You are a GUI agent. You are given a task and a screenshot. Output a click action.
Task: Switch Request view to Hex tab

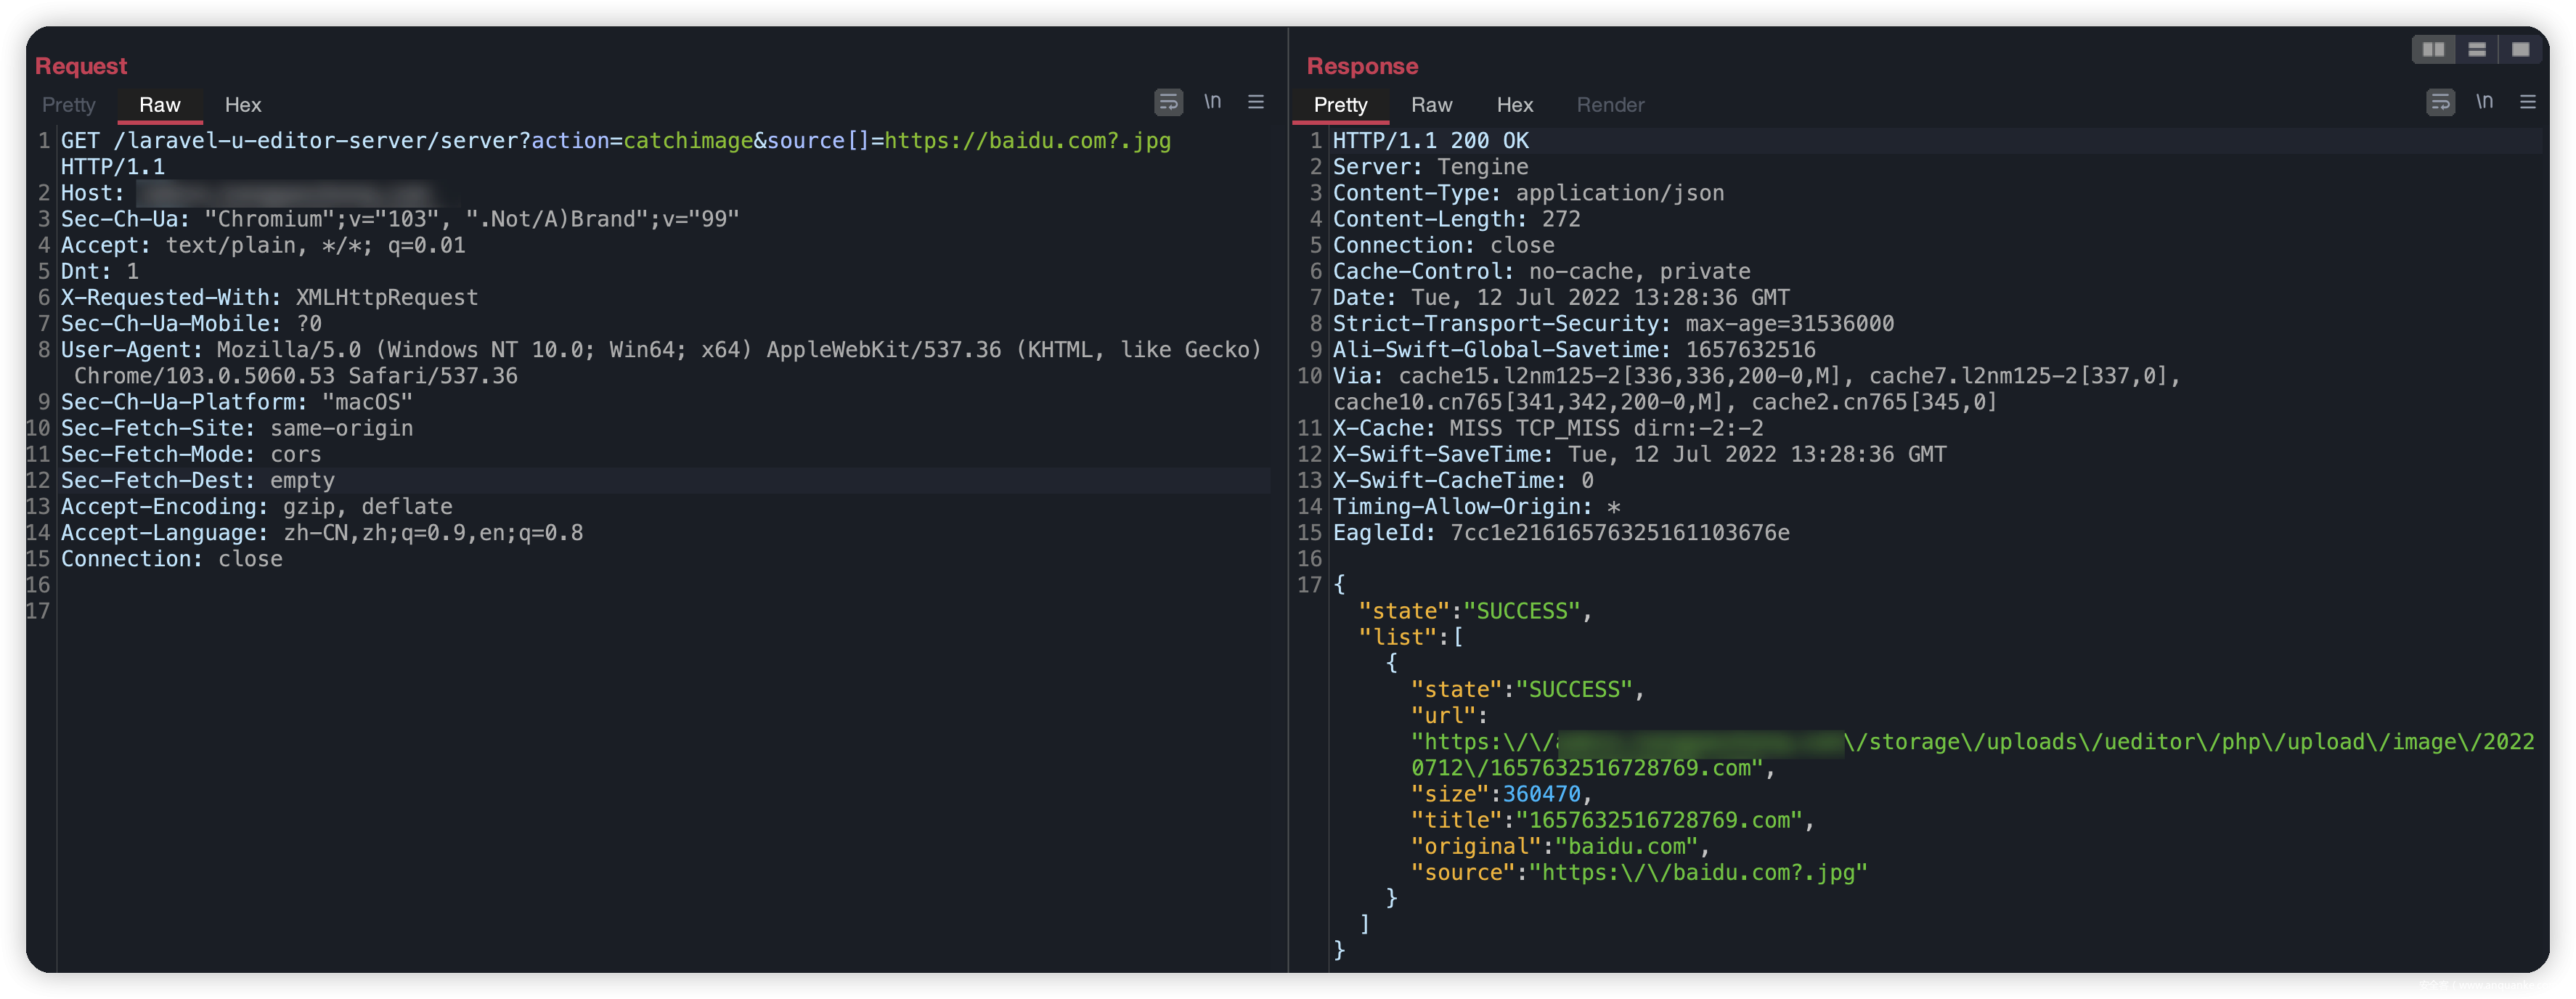pos(243,105)
